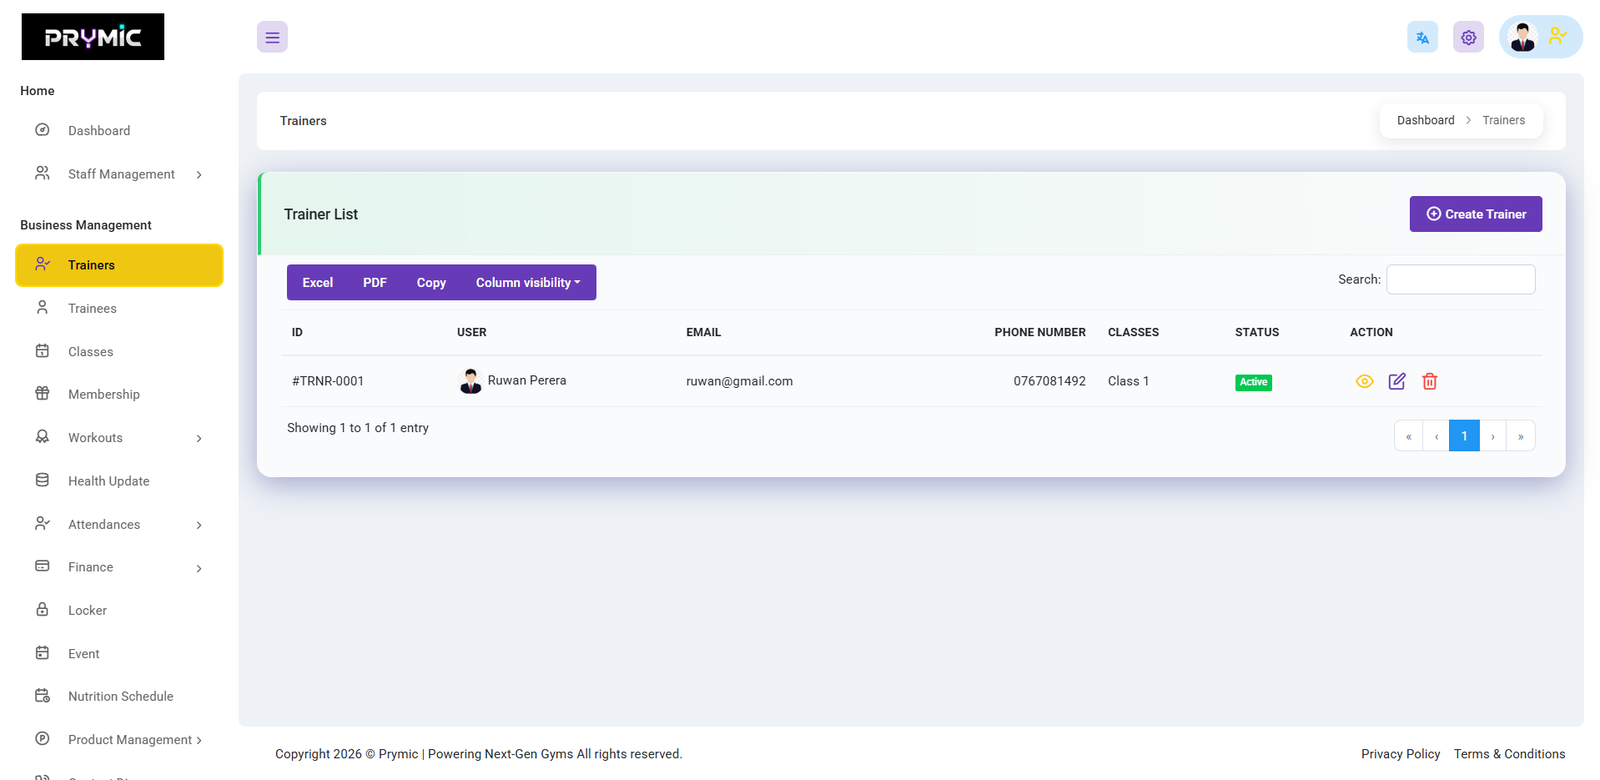The width and height of the screenshot is (1600, 780).
Task: Select Membership in the sidebar
Action: [x=104, y=394]
